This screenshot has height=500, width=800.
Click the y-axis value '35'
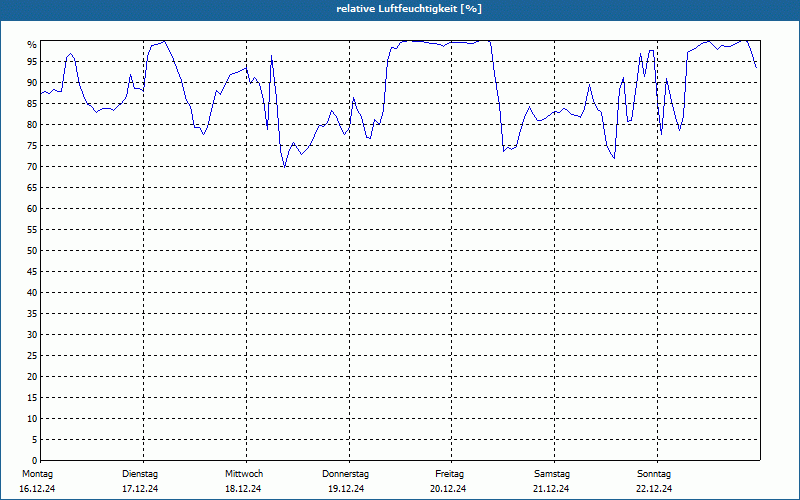pos(32,314)
